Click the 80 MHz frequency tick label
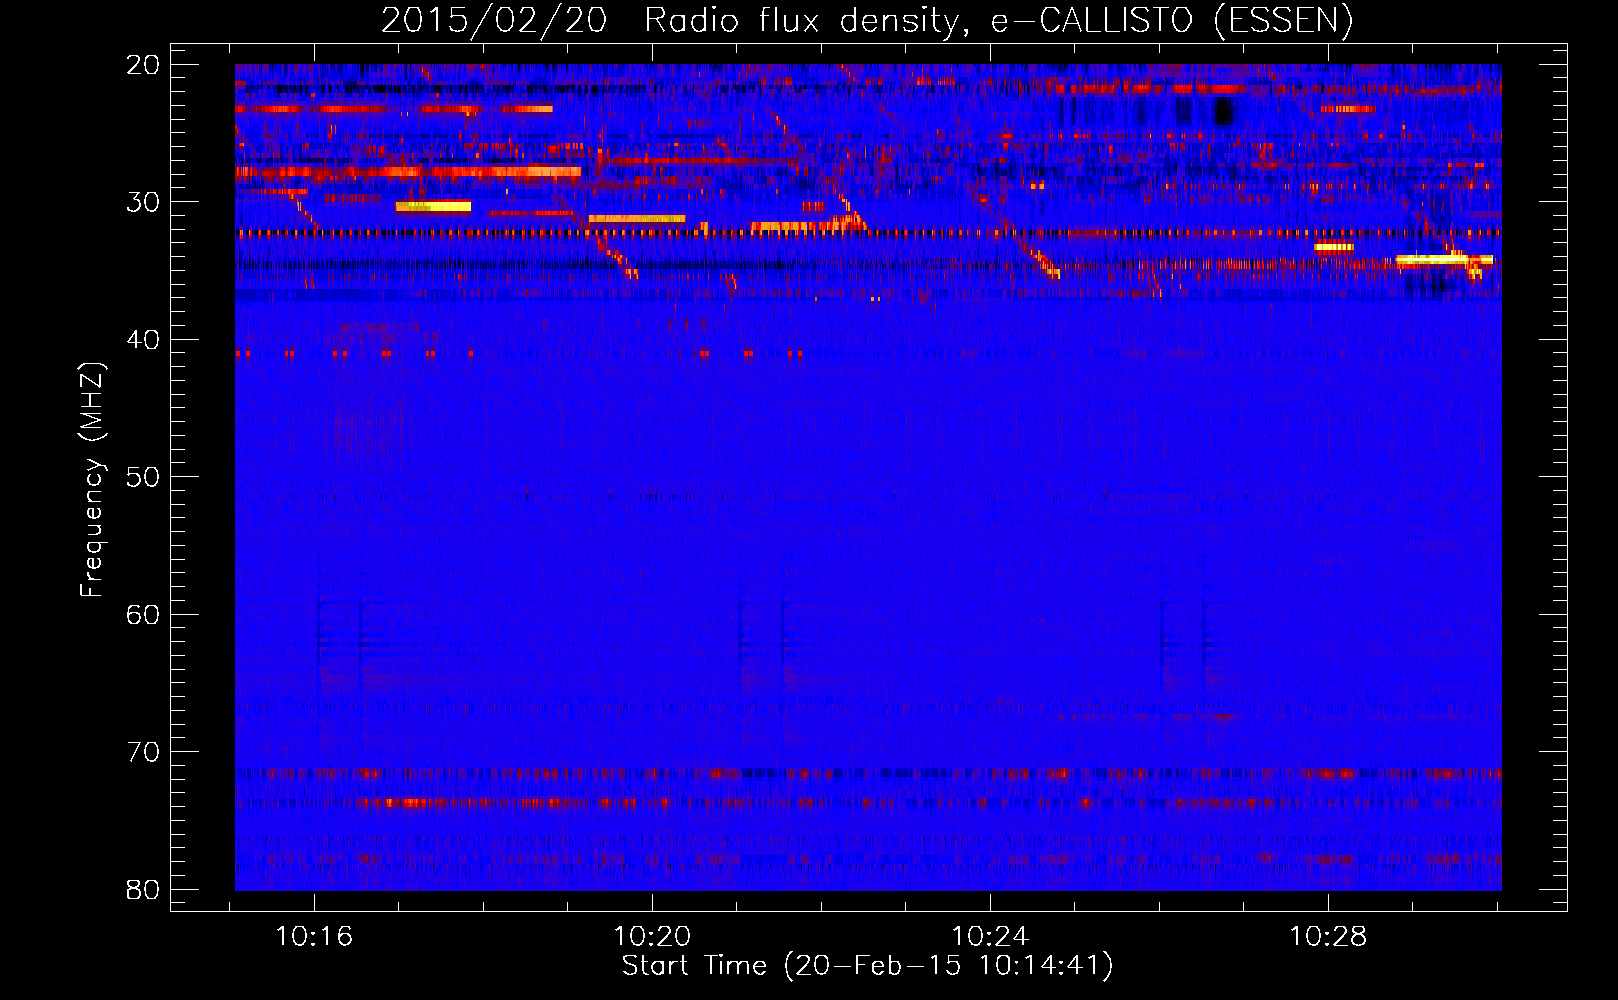The width and height of the screenshot is (1618, 1000). click(x=143, y=889)
